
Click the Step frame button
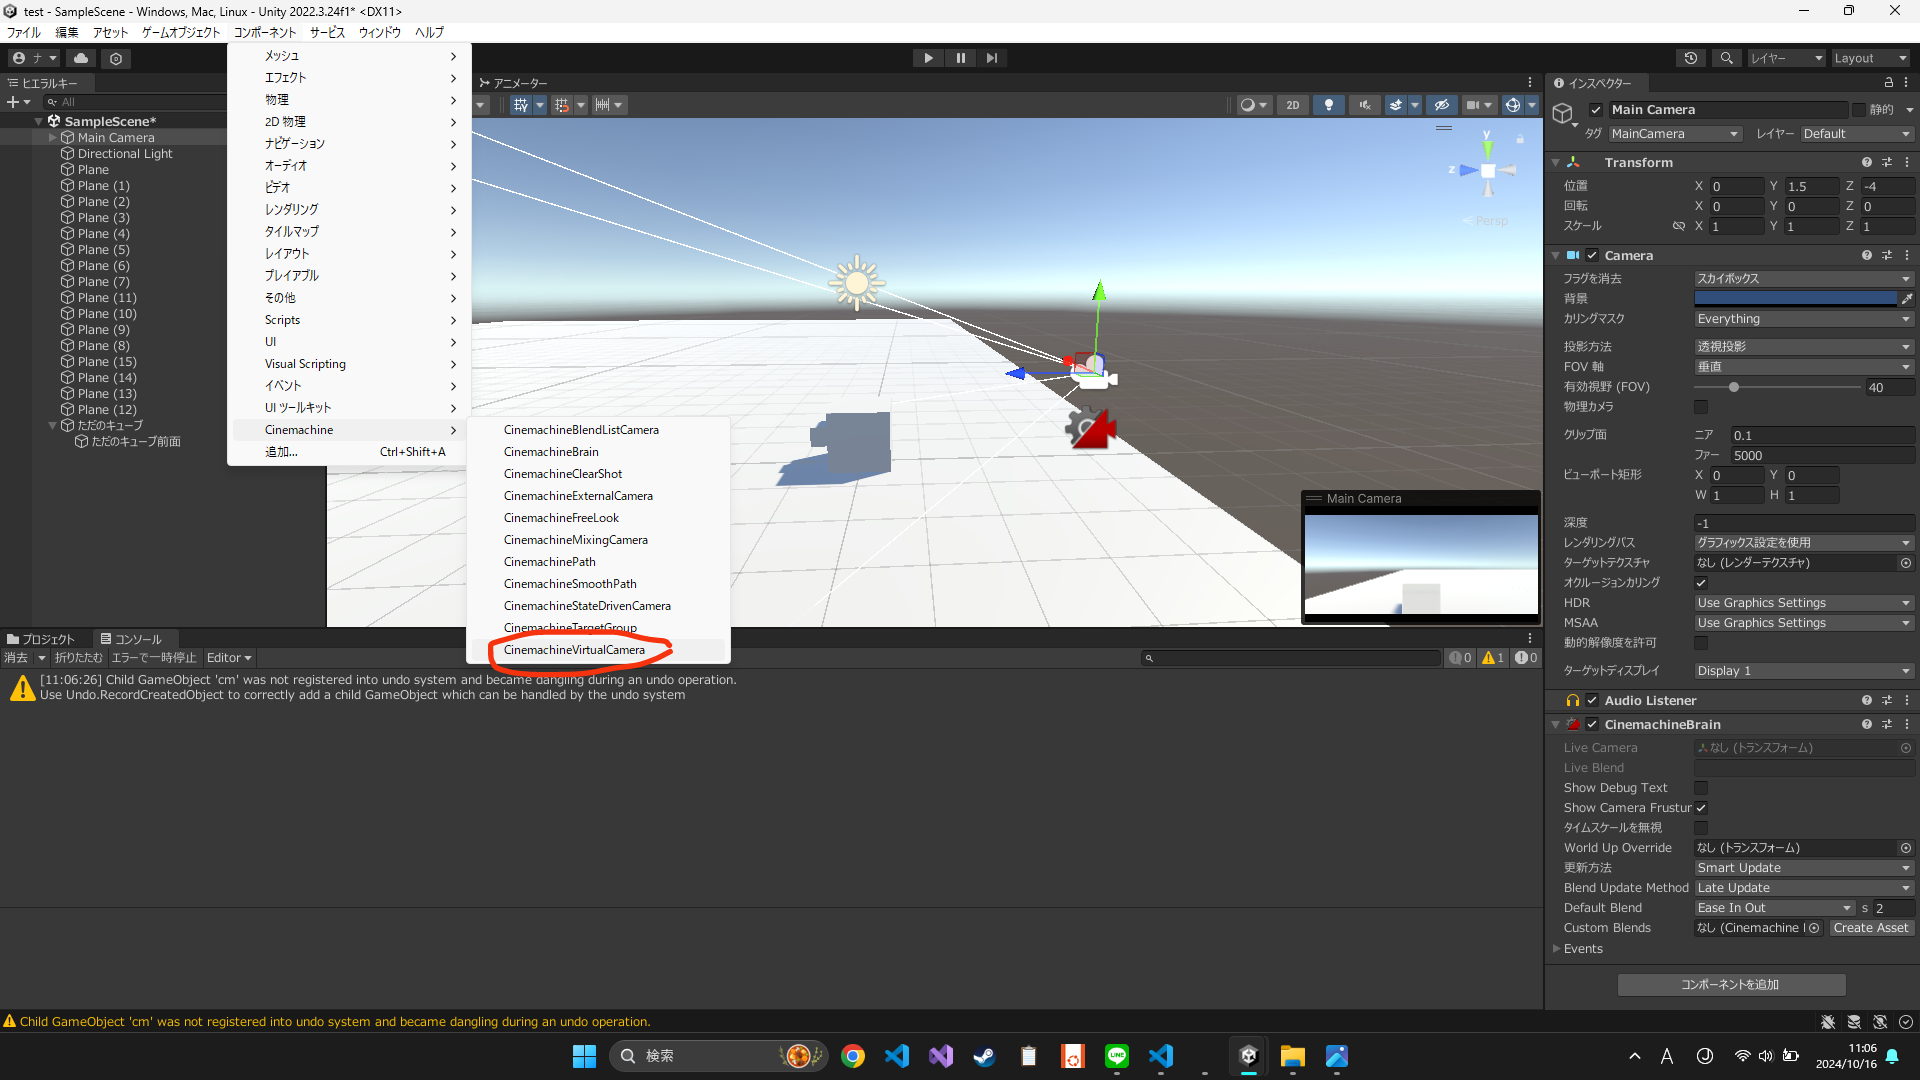[x=991, y=58]
